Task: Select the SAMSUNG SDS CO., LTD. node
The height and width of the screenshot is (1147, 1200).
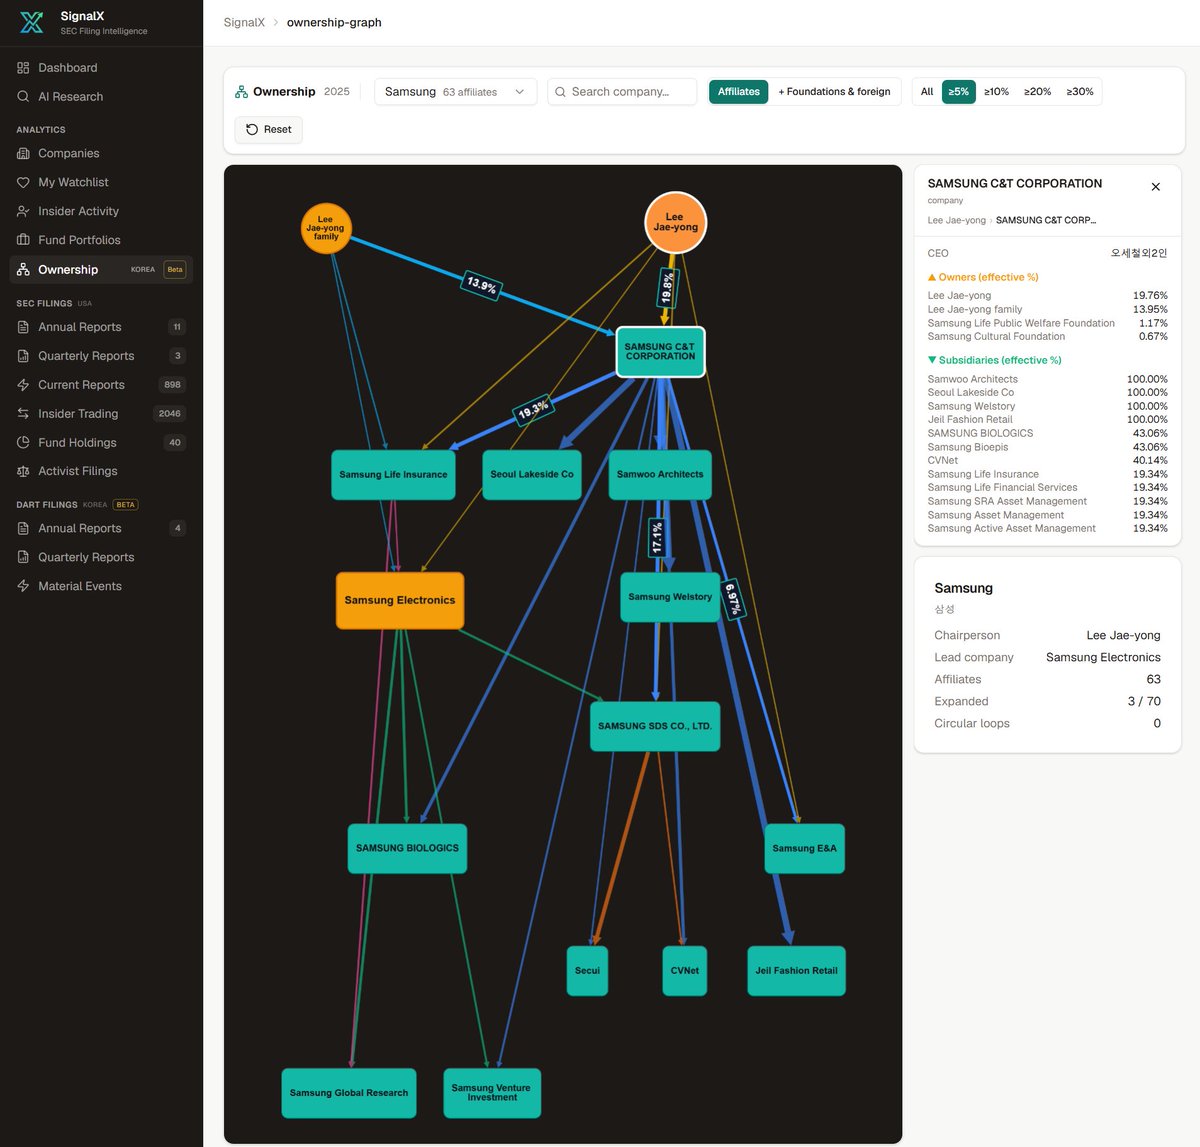Action: tap(655, 727)
